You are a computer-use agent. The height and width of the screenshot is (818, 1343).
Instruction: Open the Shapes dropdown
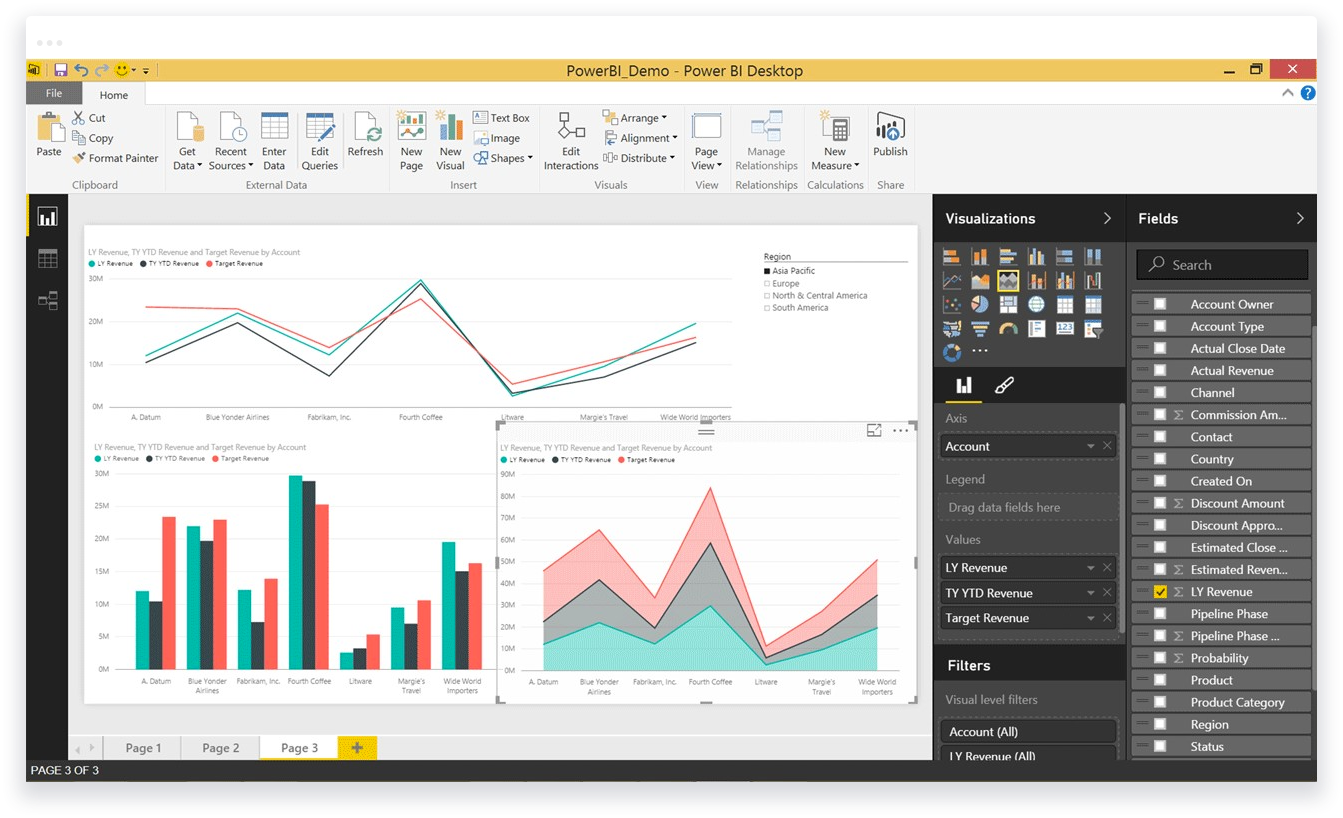(504, 158)
